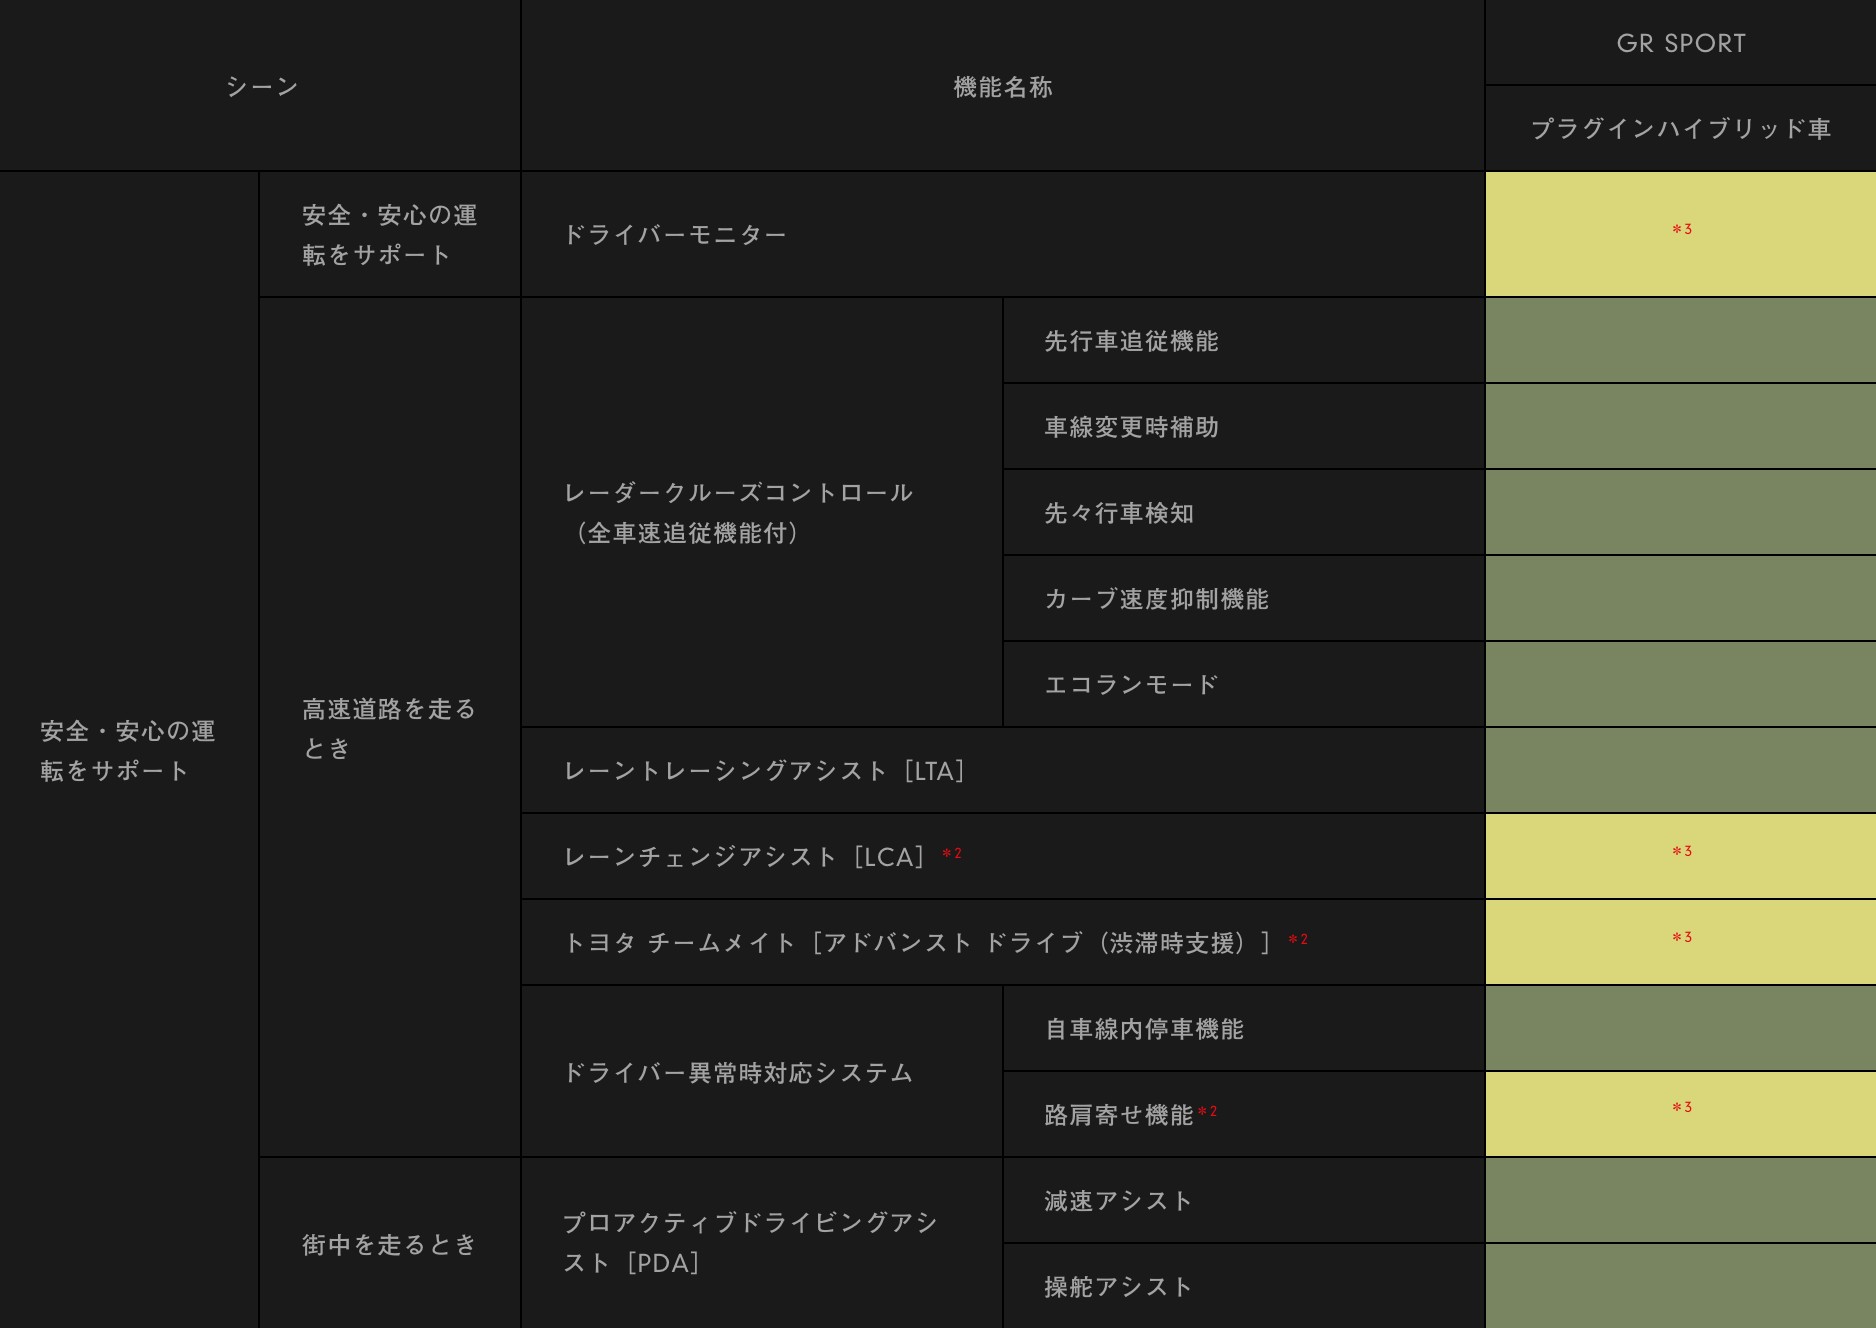
Task: Select the 街中を走るとき scene cell
Action: pyautogui.click(x=389, y=1245)
